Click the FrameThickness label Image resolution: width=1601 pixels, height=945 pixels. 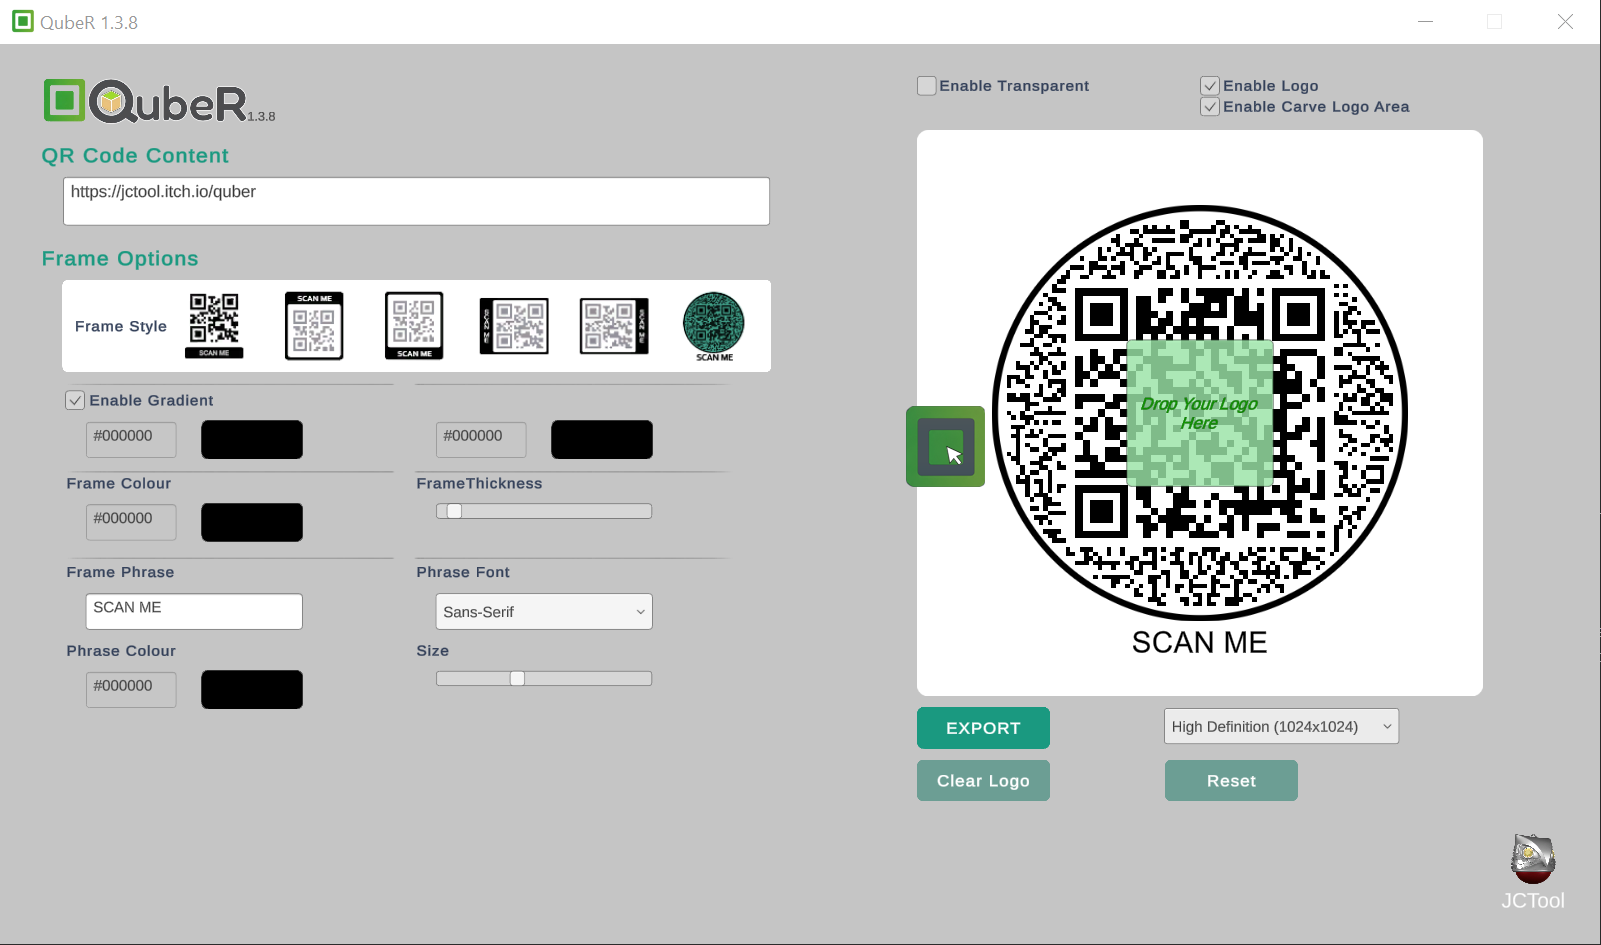click(479, 484)
